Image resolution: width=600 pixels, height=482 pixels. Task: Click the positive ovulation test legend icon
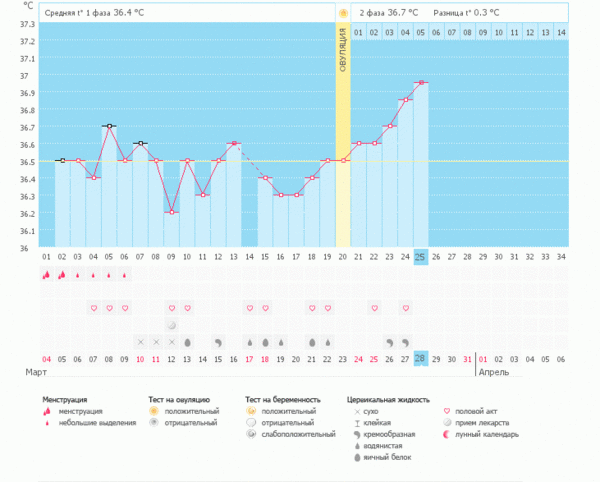pos(153,411)
